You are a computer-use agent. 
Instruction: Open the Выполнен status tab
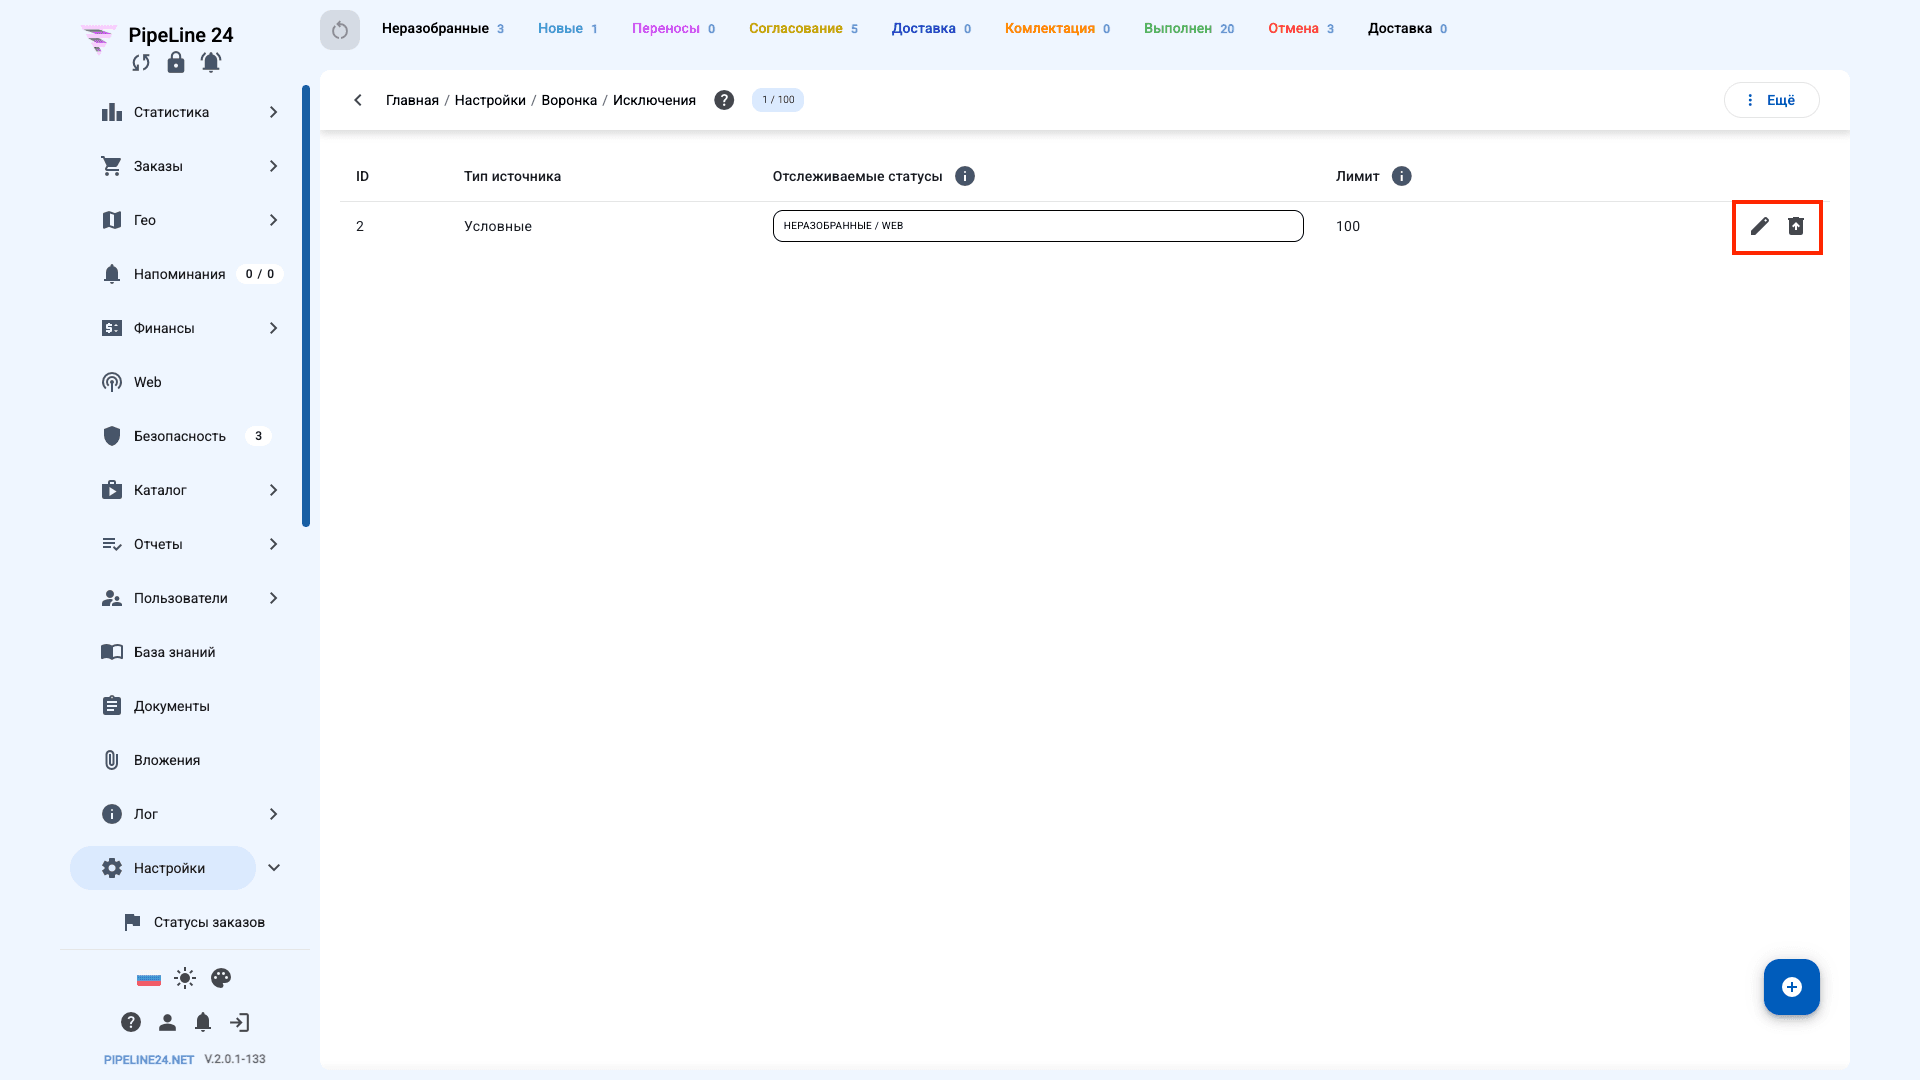coord(1189,29)
